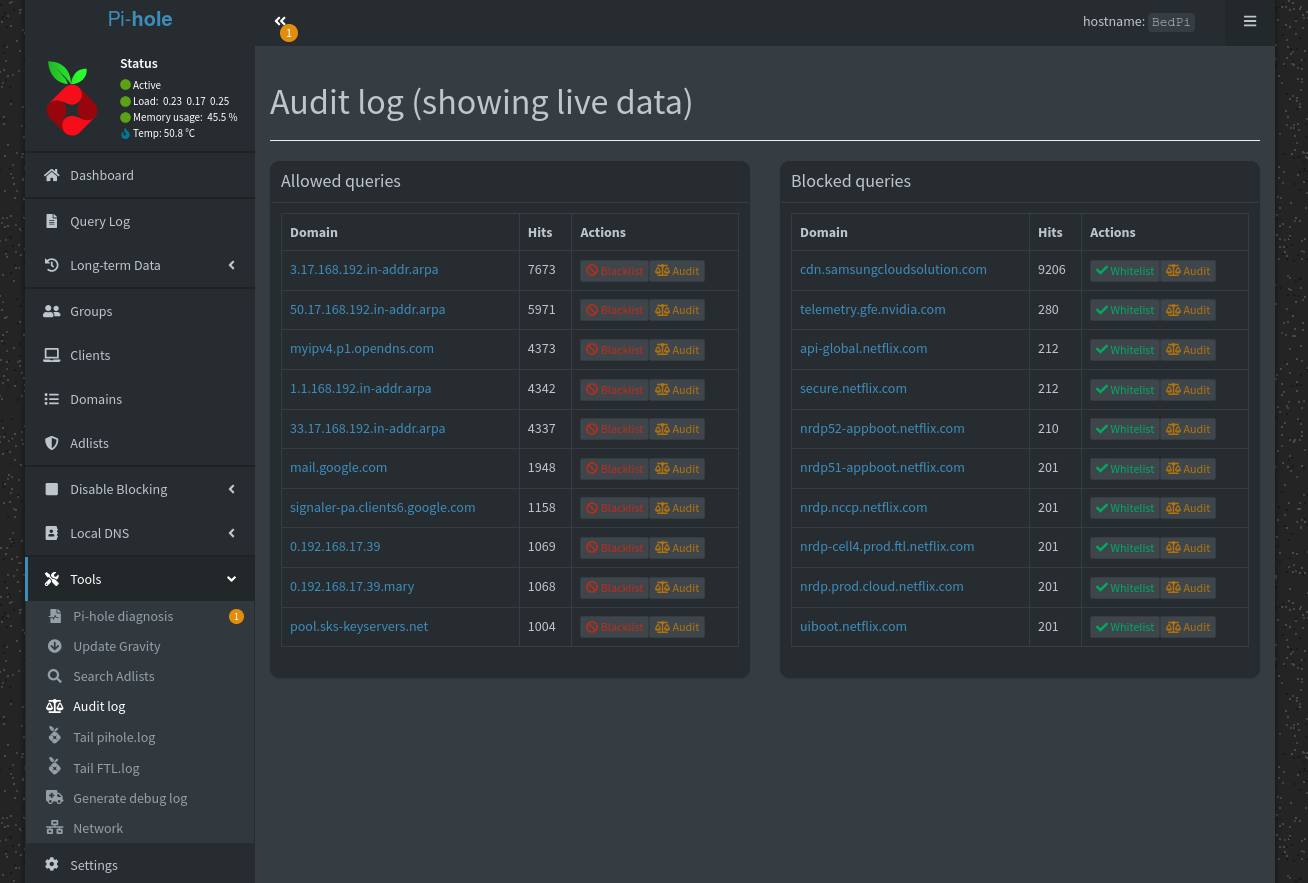Screen dimensions: 1308x883
Task: Click the Dashboard home icon
Action: pyautogui.click(x=52, y=175)
